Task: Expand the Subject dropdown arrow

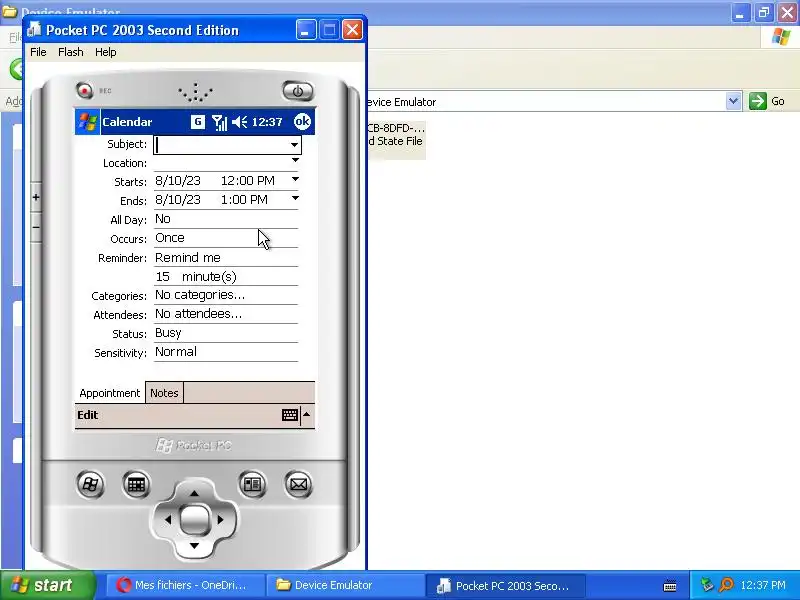Action: 294,145
